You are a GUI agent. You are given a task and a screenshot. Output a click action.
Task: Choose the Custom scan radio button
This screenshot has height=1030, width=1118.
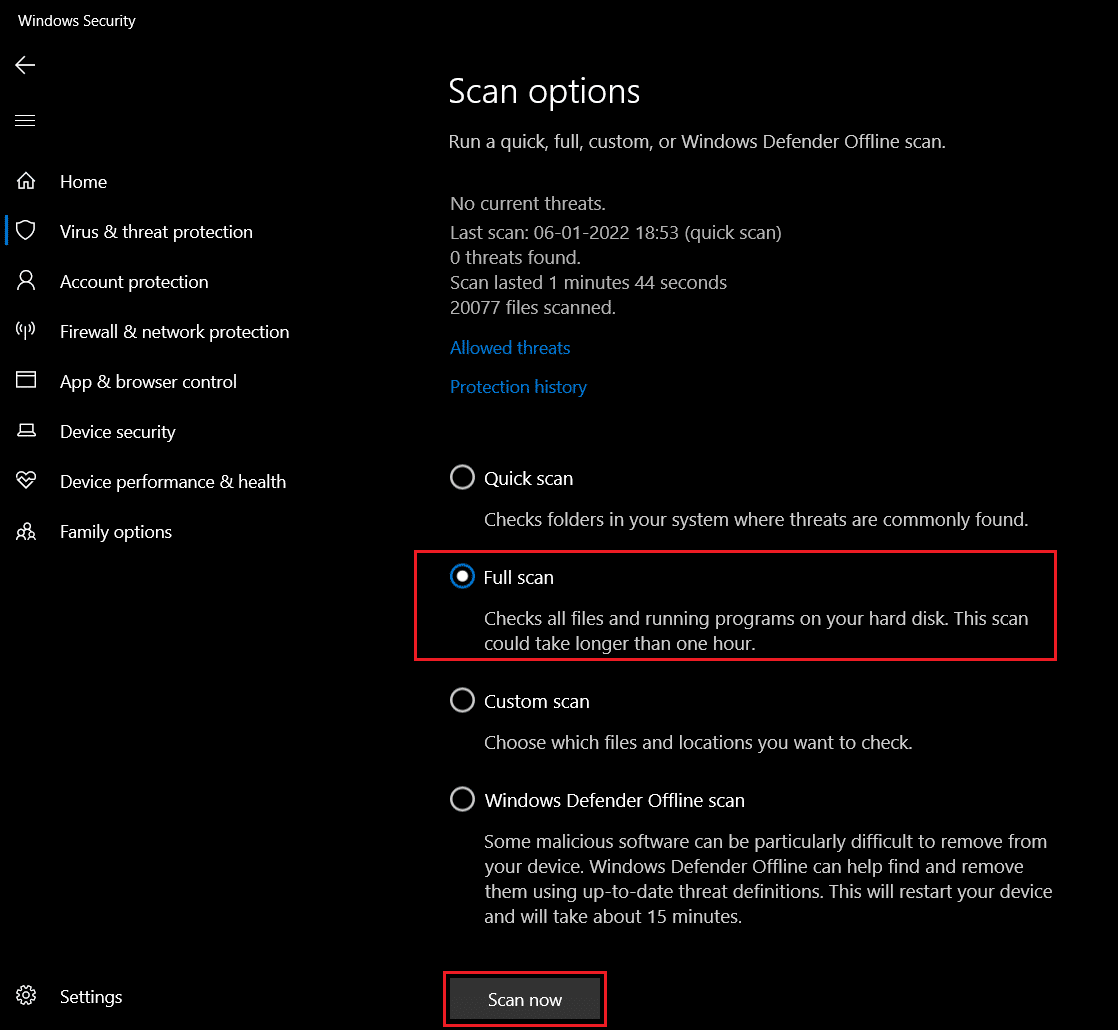pyautogui.click(x=462, y=701)
